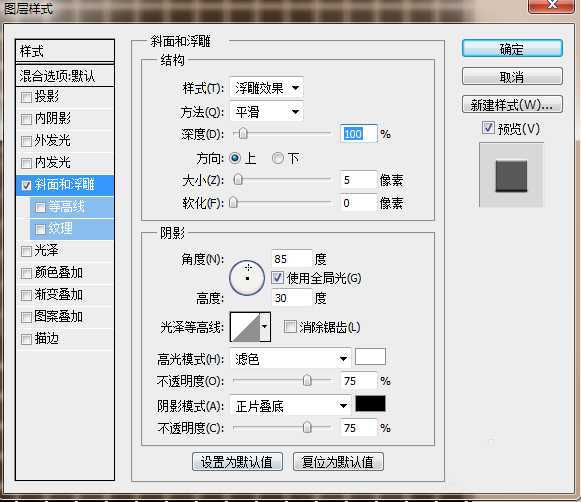Open the 高光模式 dropdown showing 滤色
The height and width of the screenshot is (502, 581).
point(290,359)
